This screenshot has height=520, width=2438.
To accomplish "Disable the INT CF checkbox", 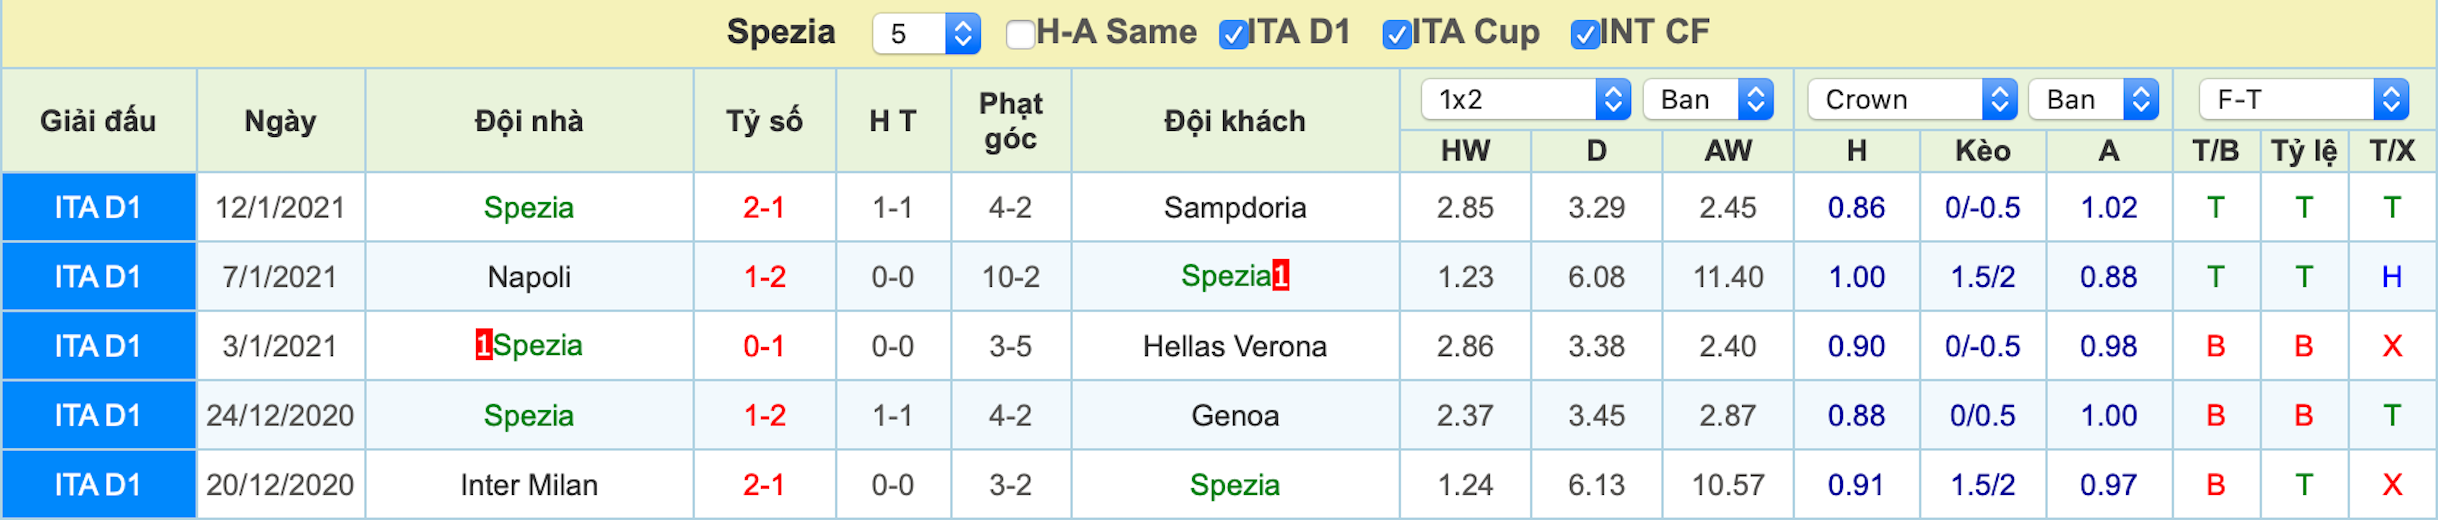I will 1585,34.
